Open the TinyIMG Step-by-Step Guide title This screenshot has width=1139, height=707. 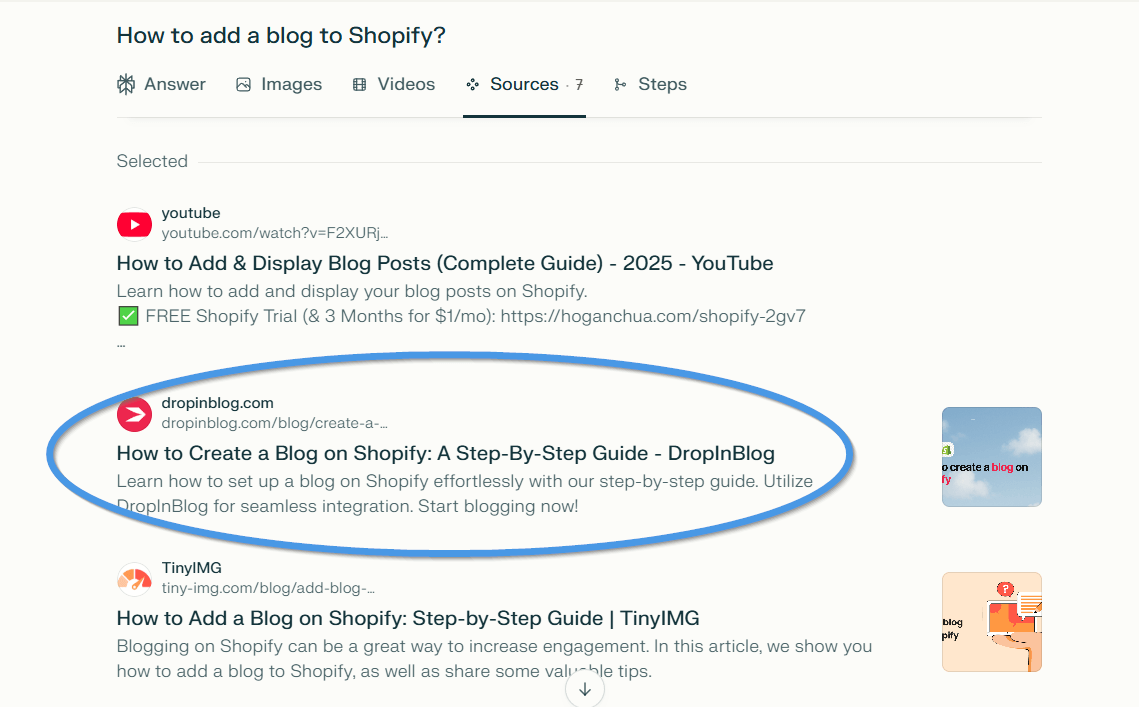[408, 618]
